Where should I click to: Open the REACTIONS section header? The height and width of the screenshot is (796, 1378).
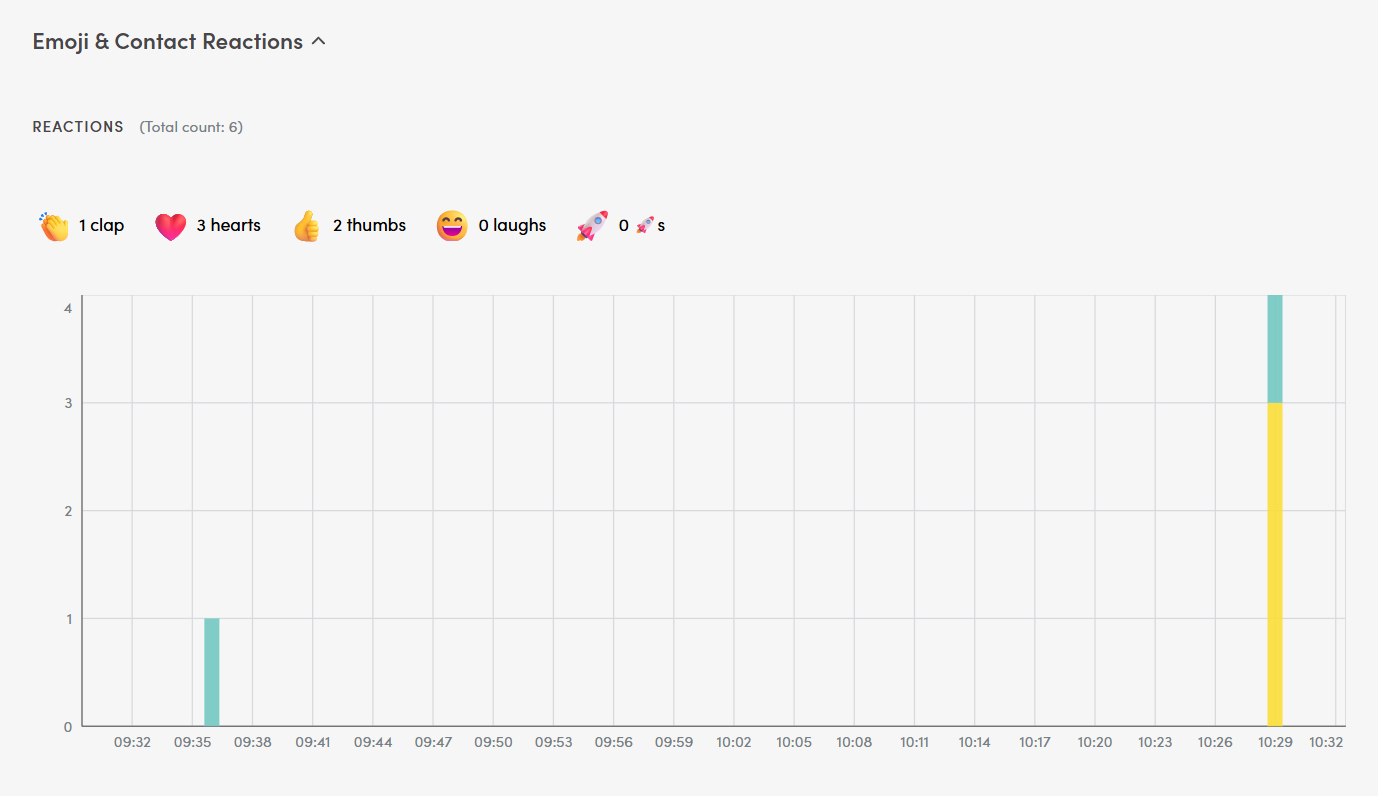pyautogui.click(x=77, y=126)
